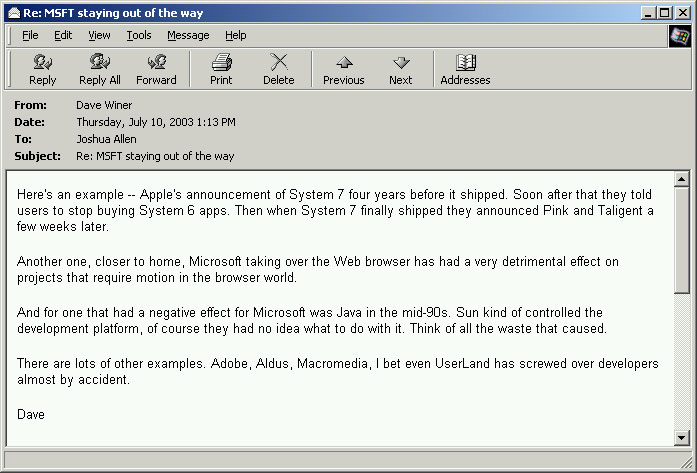Viewport: 697px width, 473px height.
Task: Open the Addresses book icon
Action: [x=465, y=69]
